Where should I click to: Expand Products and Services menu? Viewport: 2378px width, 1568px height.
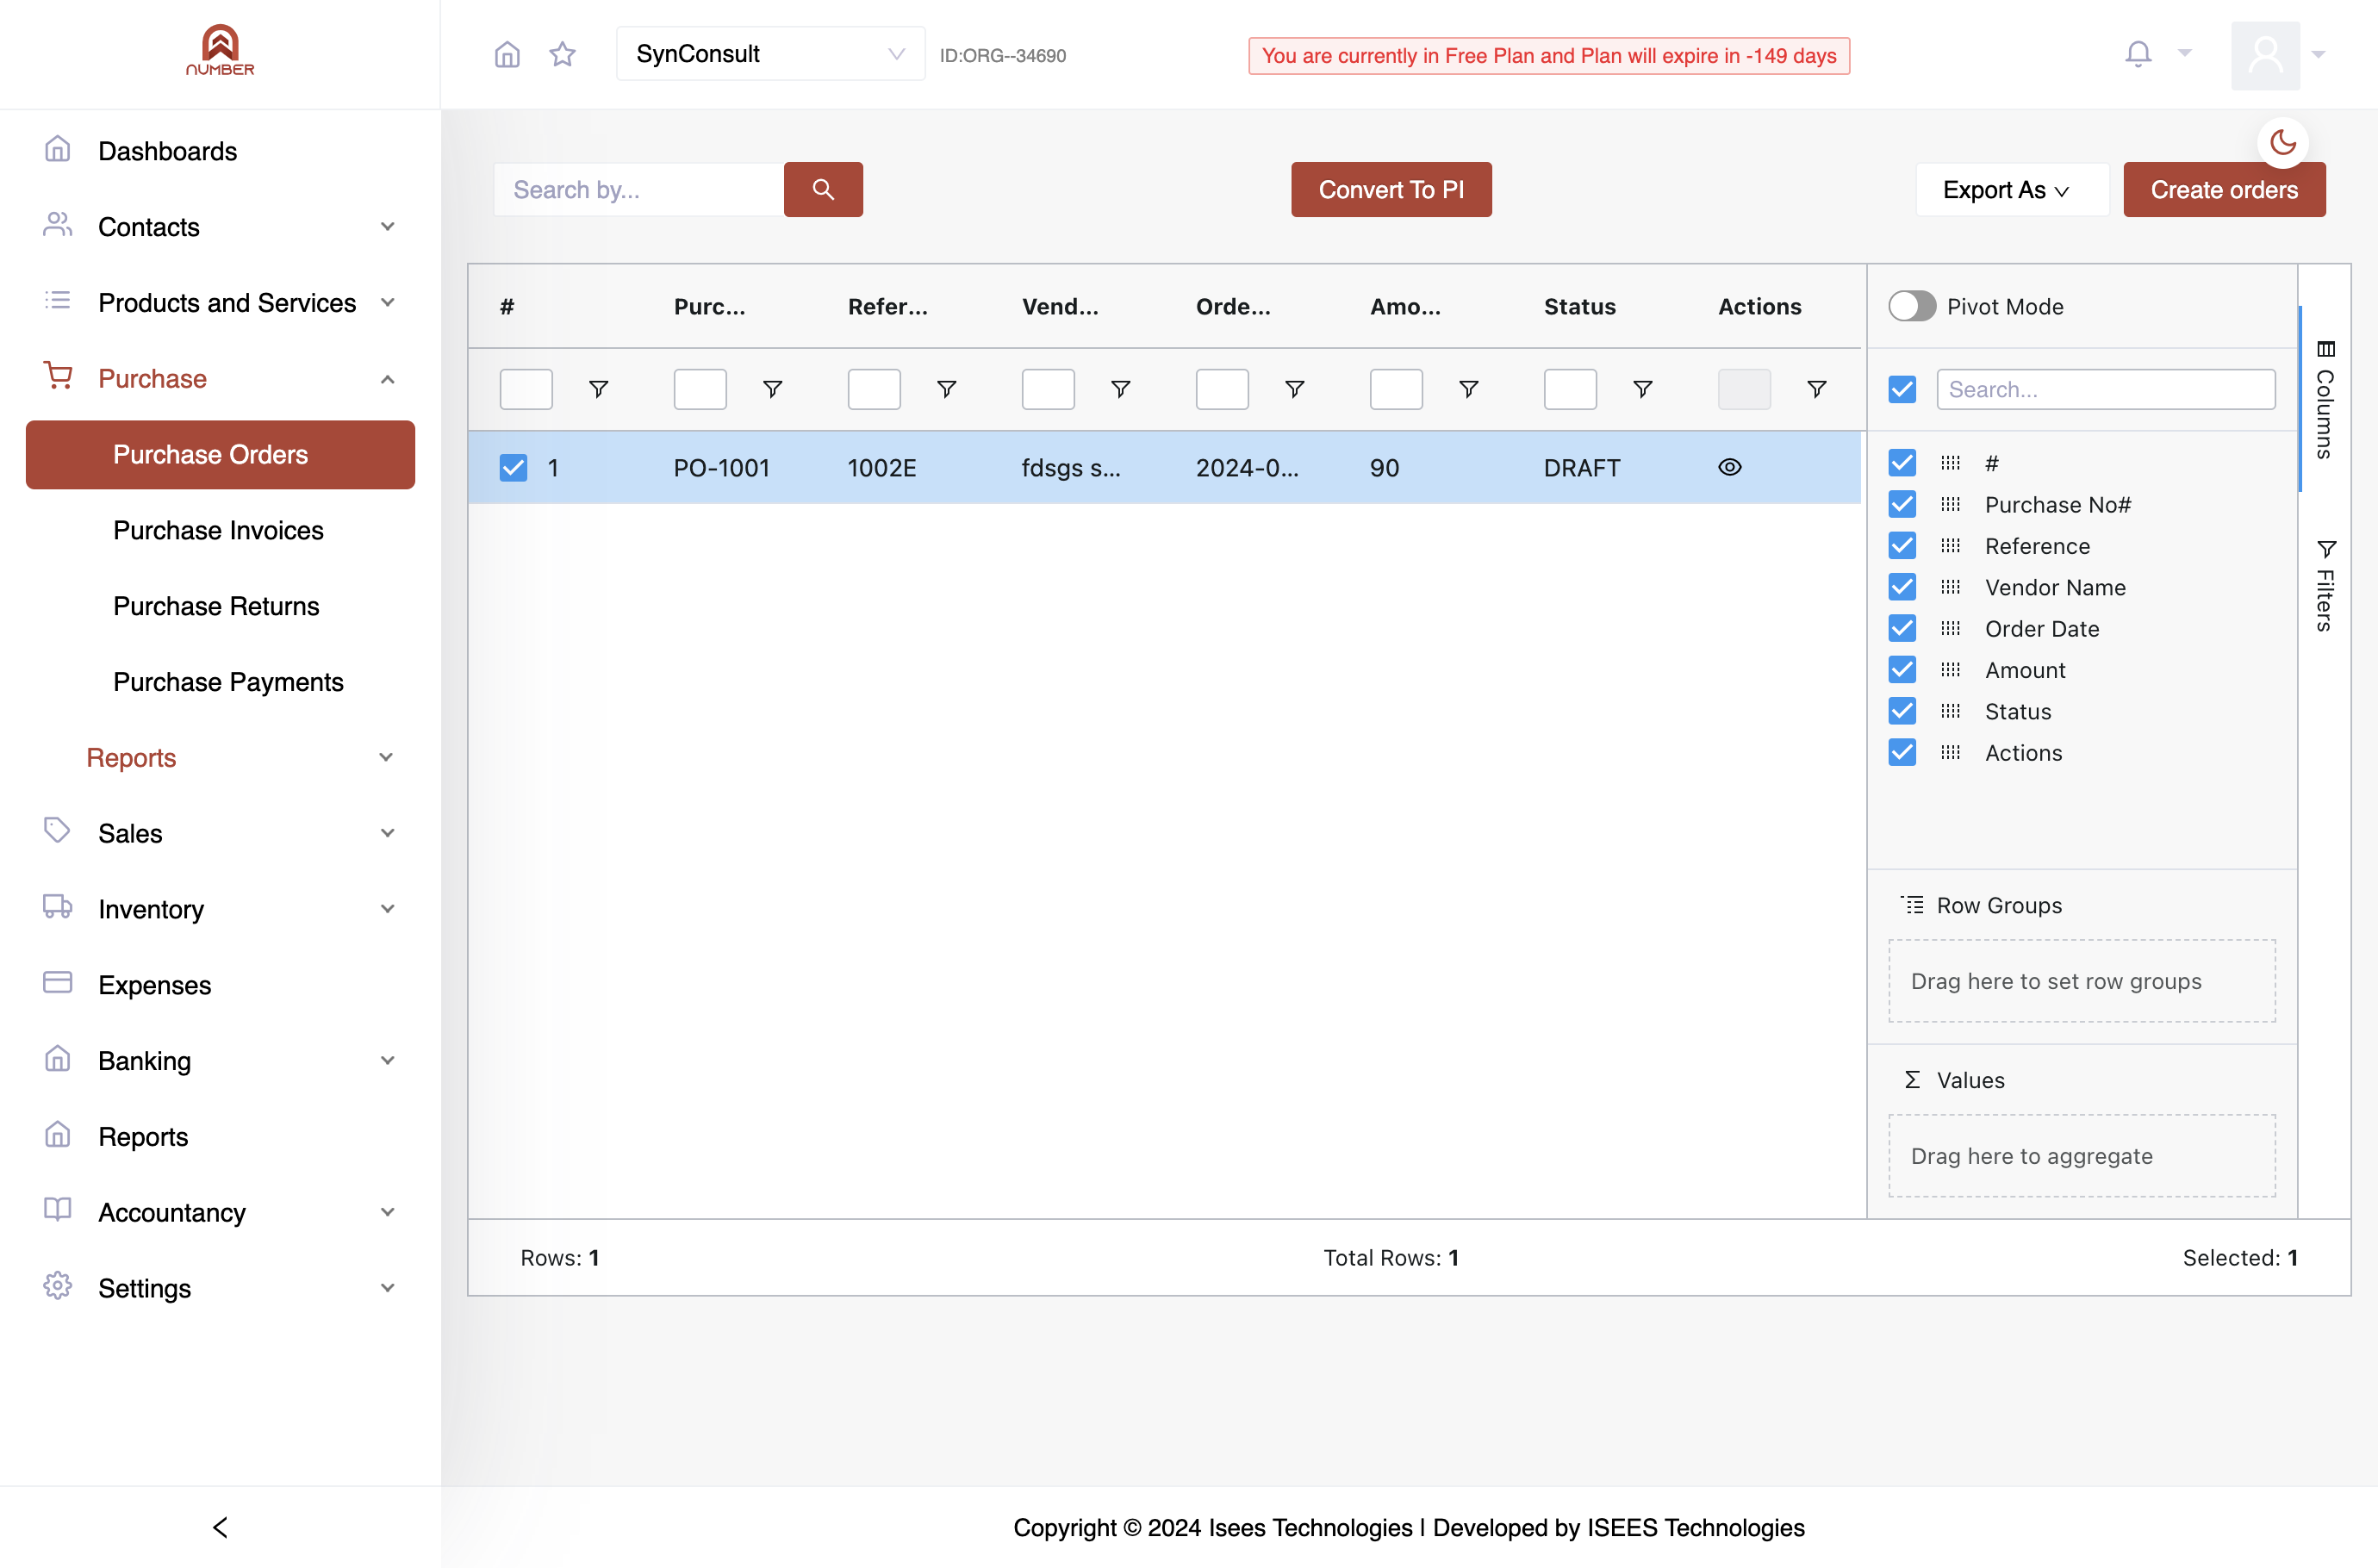click(x=220, y=303)
